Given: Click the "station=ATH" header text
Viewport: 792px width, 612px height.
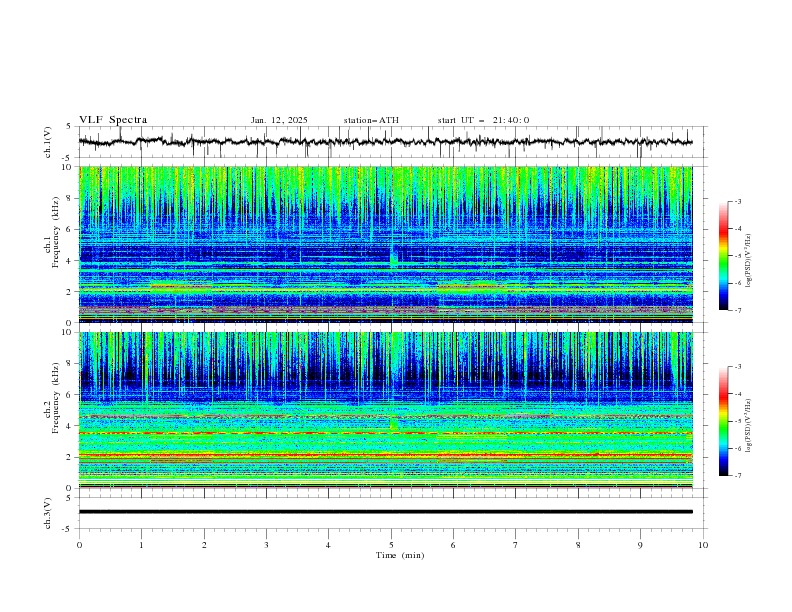Looking at the screenshot, I should (371, 120).
